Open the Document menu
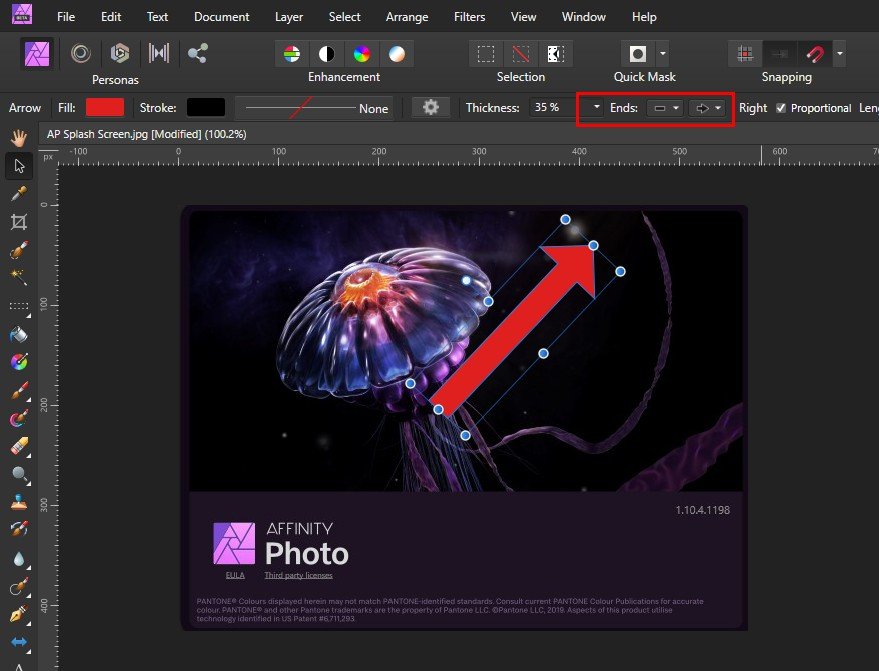Image resolution: width=879 pixels, height=671 pixels. [221, 17]
